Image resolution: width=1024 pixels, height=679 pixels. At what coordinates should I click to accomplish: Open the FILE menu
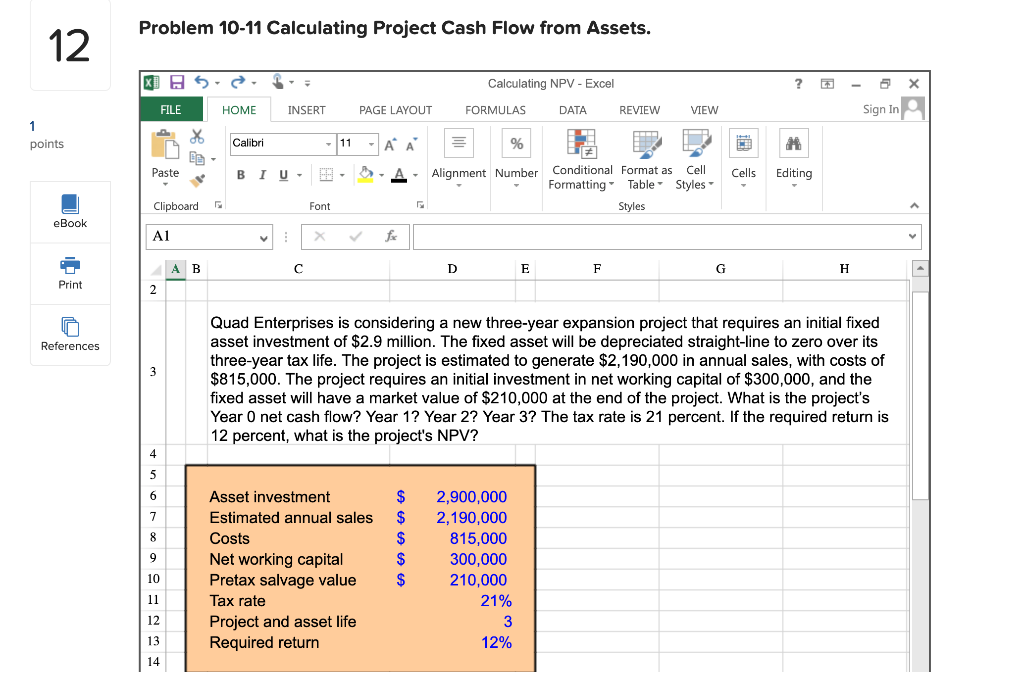[x=170, y=109]
